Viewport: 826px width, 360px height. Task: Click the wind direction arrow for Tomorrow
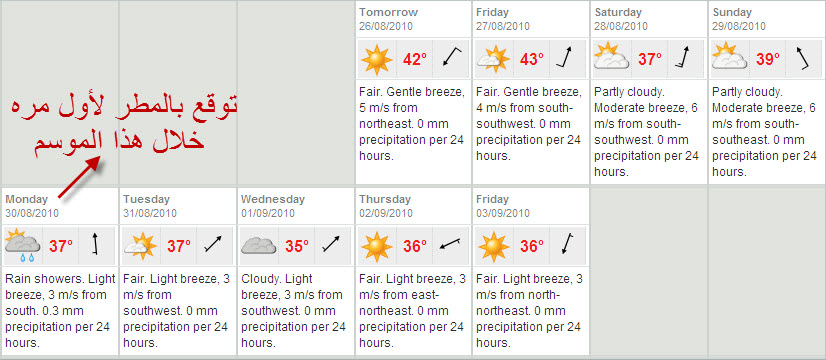452,57
